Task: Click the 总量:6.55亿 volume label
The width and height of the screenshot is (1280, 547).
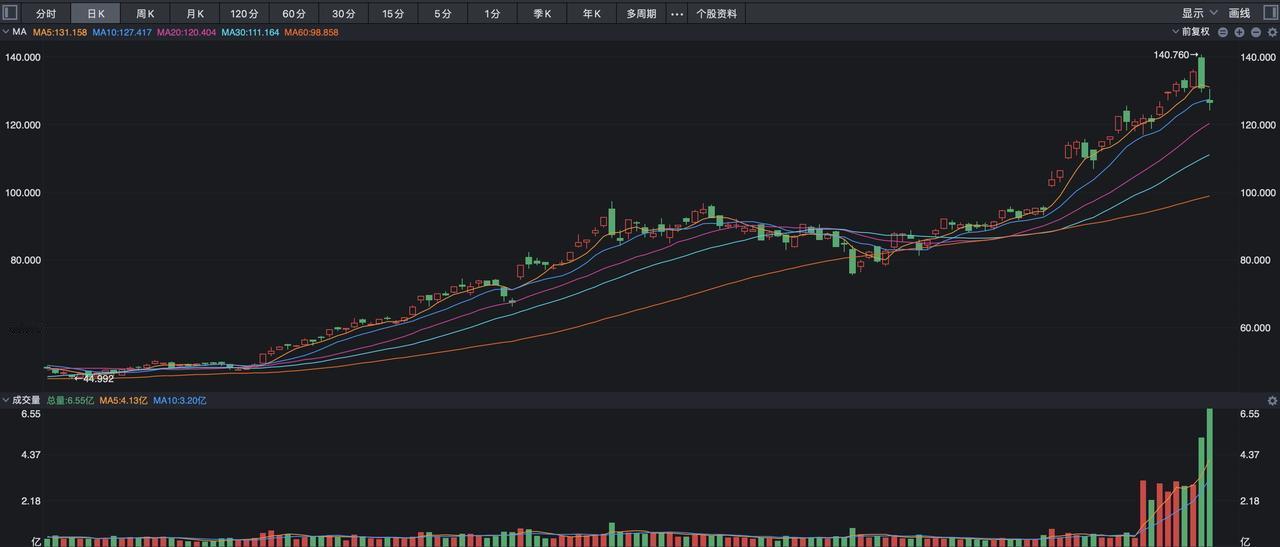Action: click(70, 401)
